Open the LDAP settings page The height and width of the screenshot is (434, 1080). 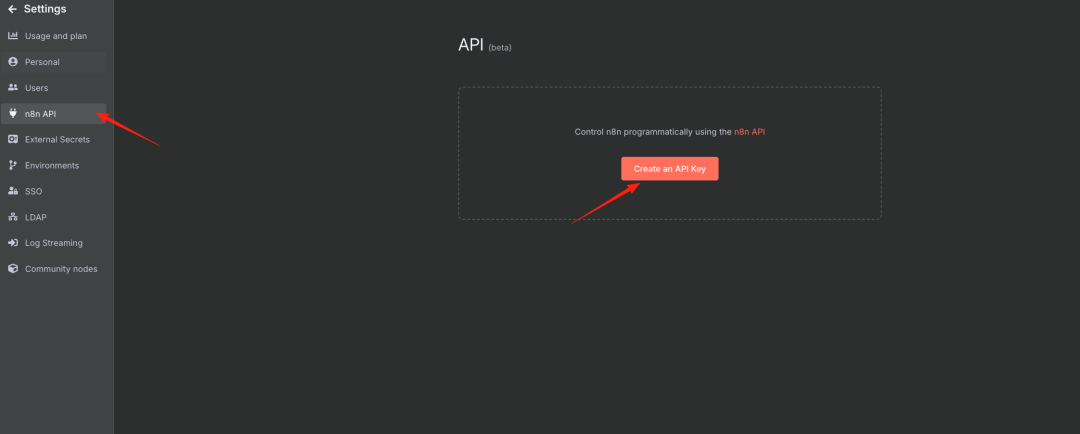tap(54, 217)
